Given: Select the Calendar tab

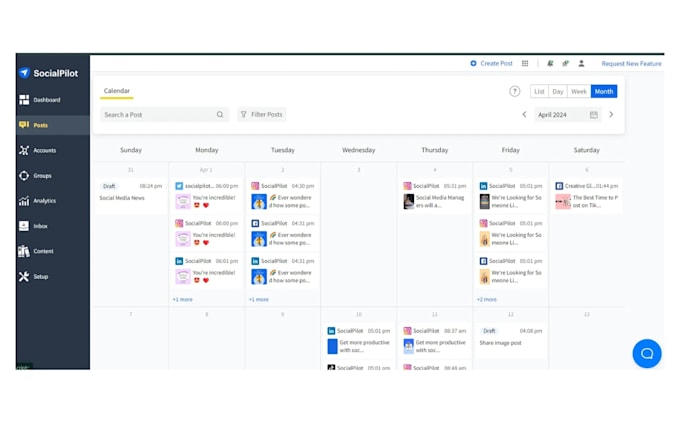Looking at the screenshot, I should coord(117,91).
